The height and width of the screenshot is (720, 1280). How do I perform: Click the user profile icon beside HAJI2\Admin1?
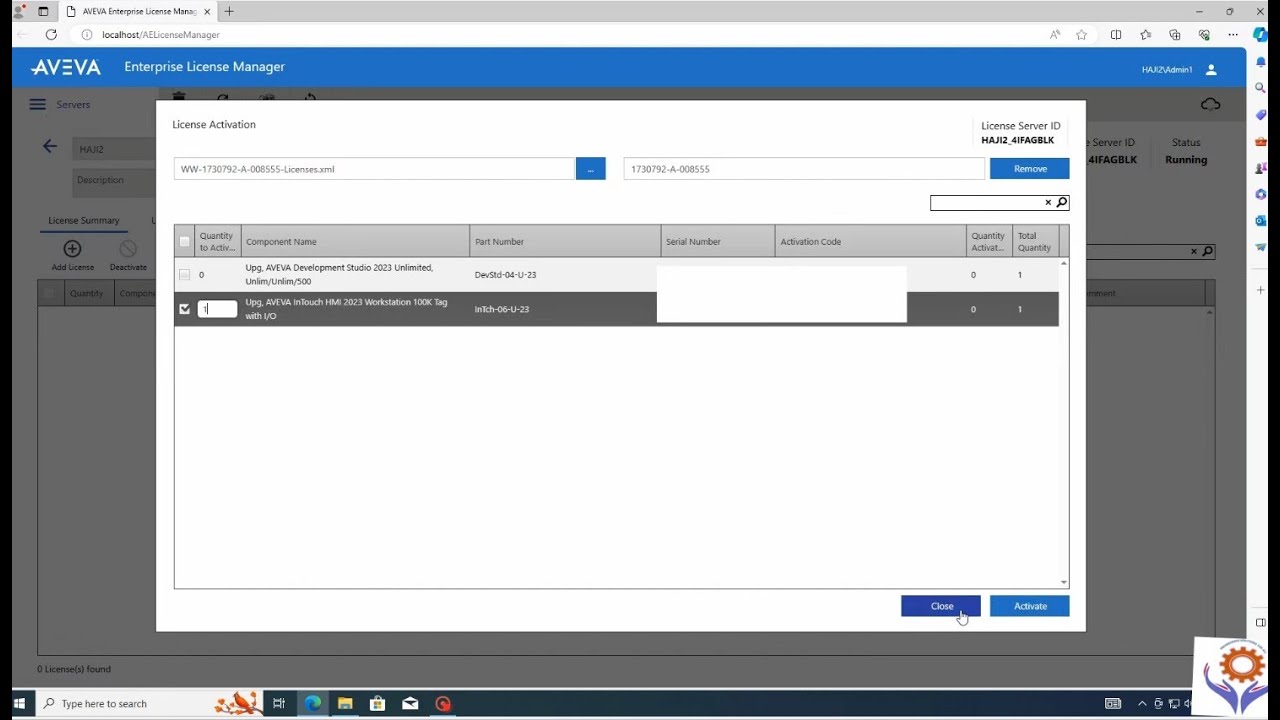pyautogui.click(x=1211, y=70)
